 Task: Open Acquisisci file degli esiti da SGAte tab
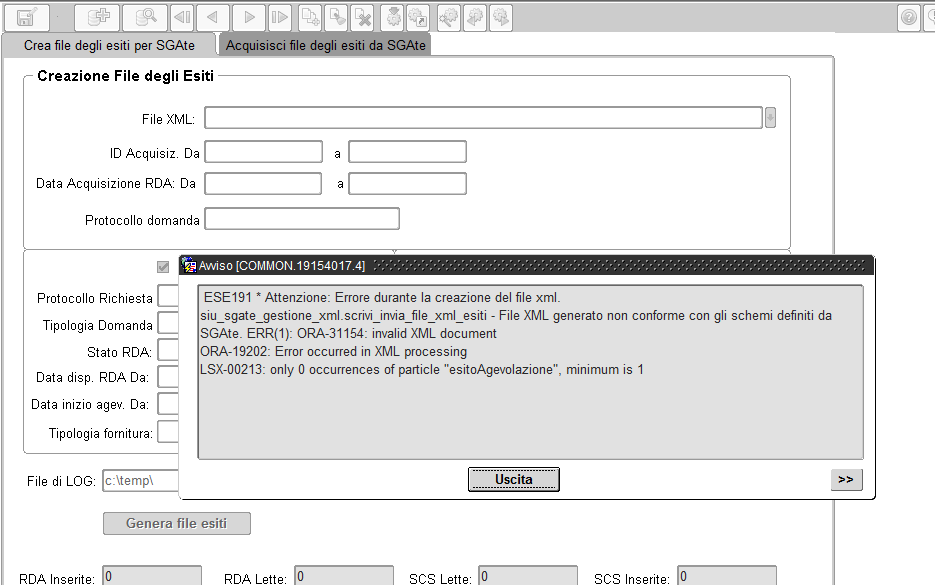(x=326, y=45)
